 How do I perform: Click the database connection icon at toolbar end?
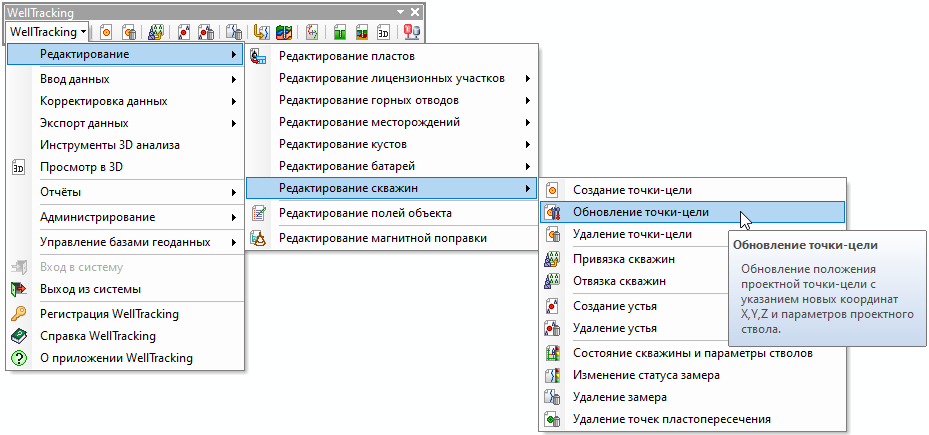411,32
